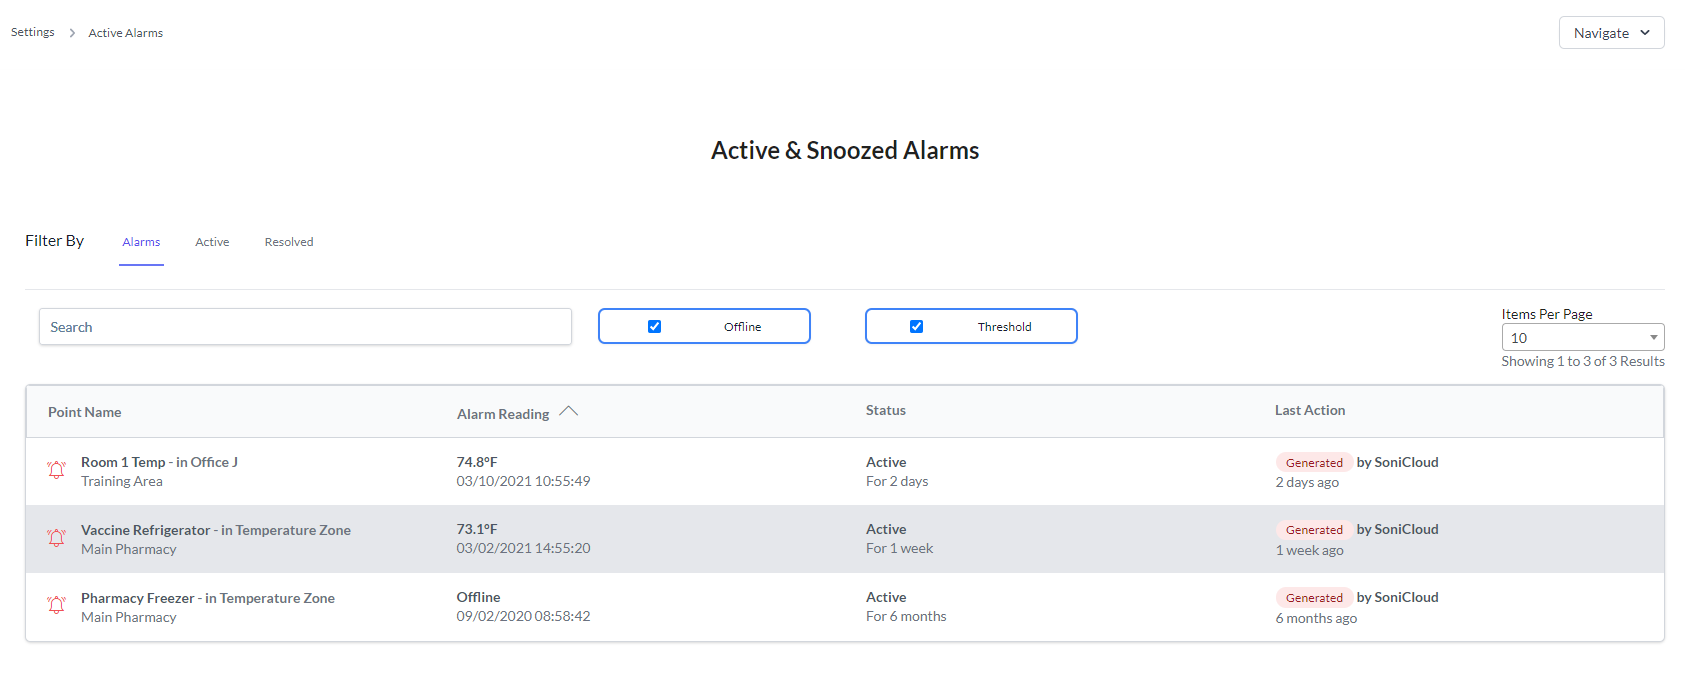Click the Showing 1 to 3 Results text
Screen dimensions: 1685x682
pos(1583,361)
